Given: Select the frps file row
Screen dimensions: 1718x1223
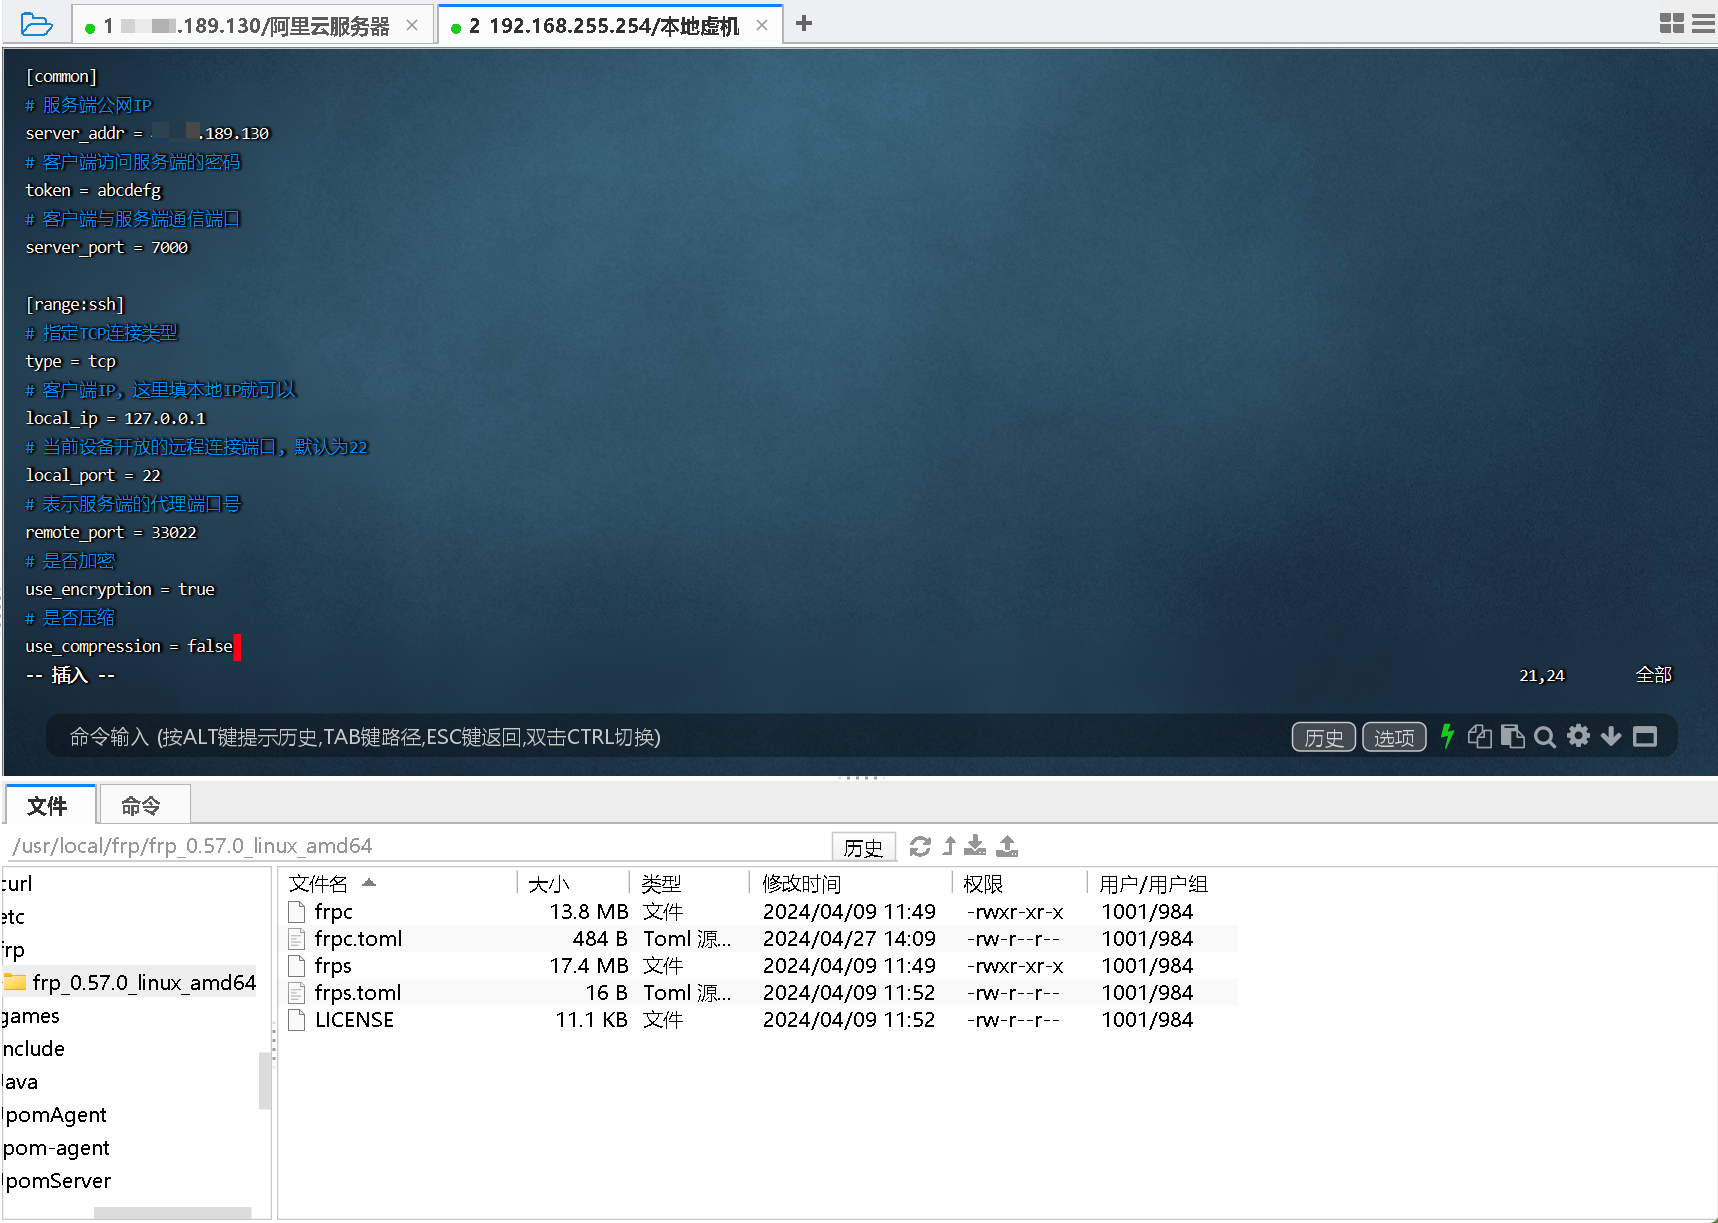Looking at the screenshot, I should click(x=760, y=965).
